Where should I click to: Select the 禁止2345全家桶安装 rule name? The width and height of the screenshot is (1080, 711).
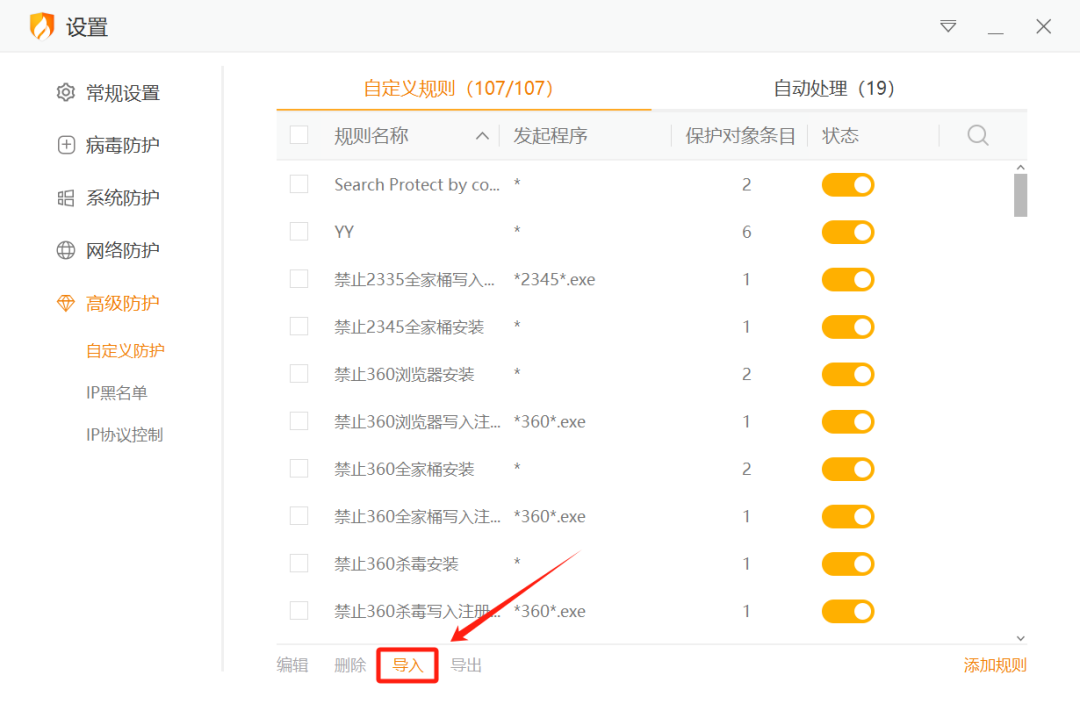click(409, 327)
